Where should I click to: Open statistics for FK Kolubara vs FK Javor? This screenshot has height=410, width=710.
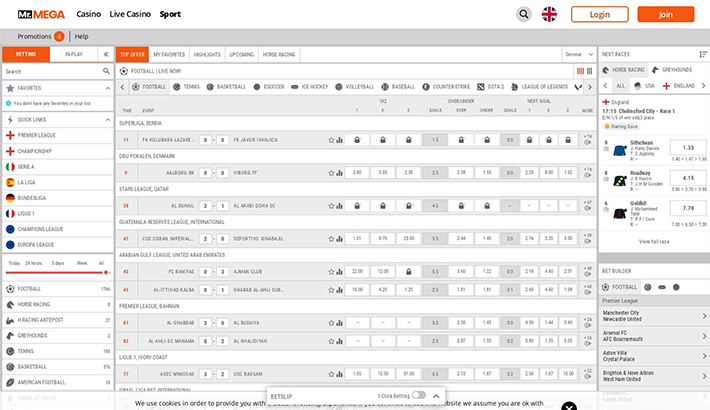click(339, 140)
